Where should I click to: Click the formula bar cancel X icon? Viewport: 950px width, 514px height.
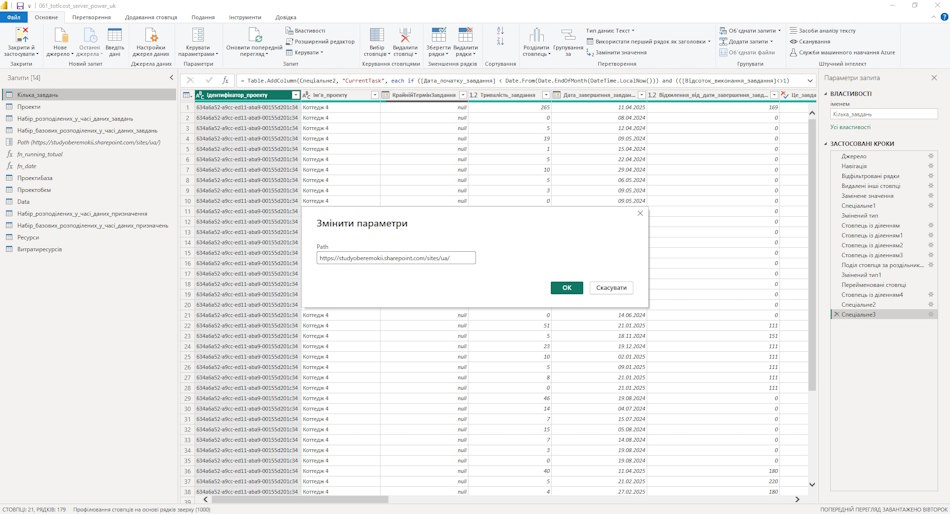(190, 80)
